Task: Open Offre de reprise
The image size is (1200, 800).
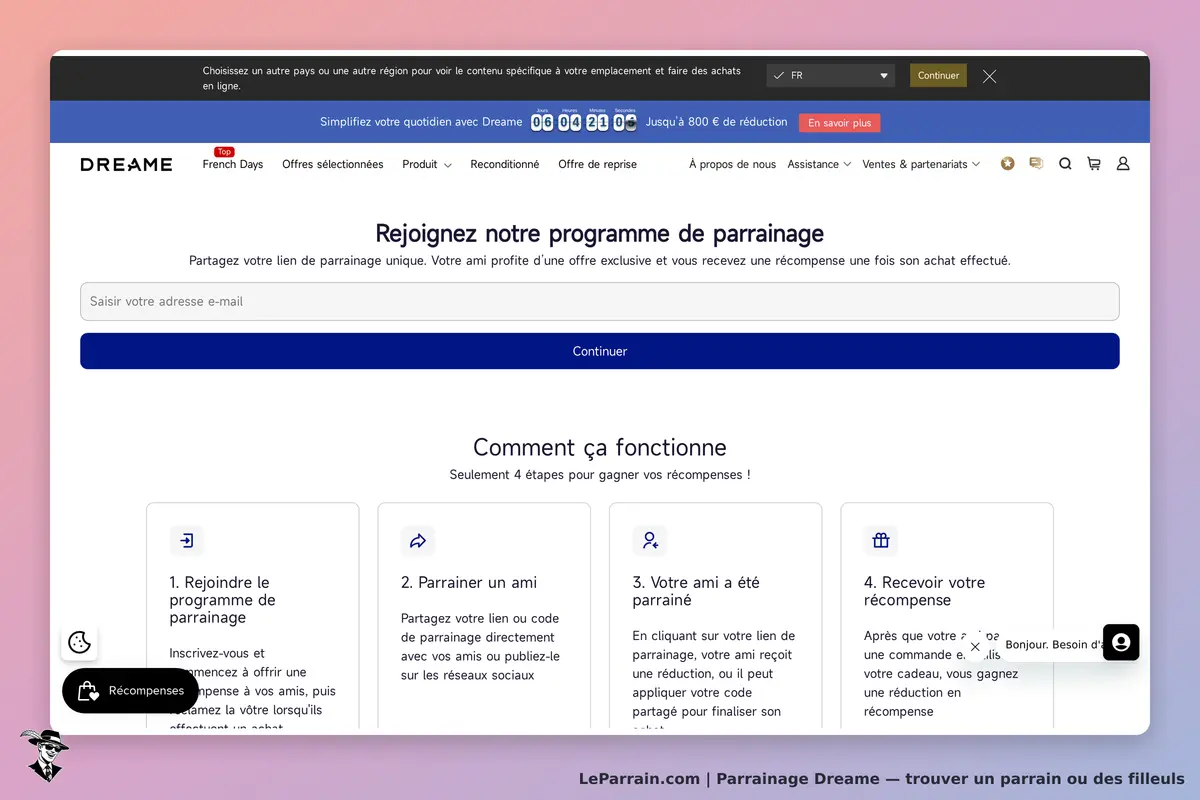Action: coord(597,165)
